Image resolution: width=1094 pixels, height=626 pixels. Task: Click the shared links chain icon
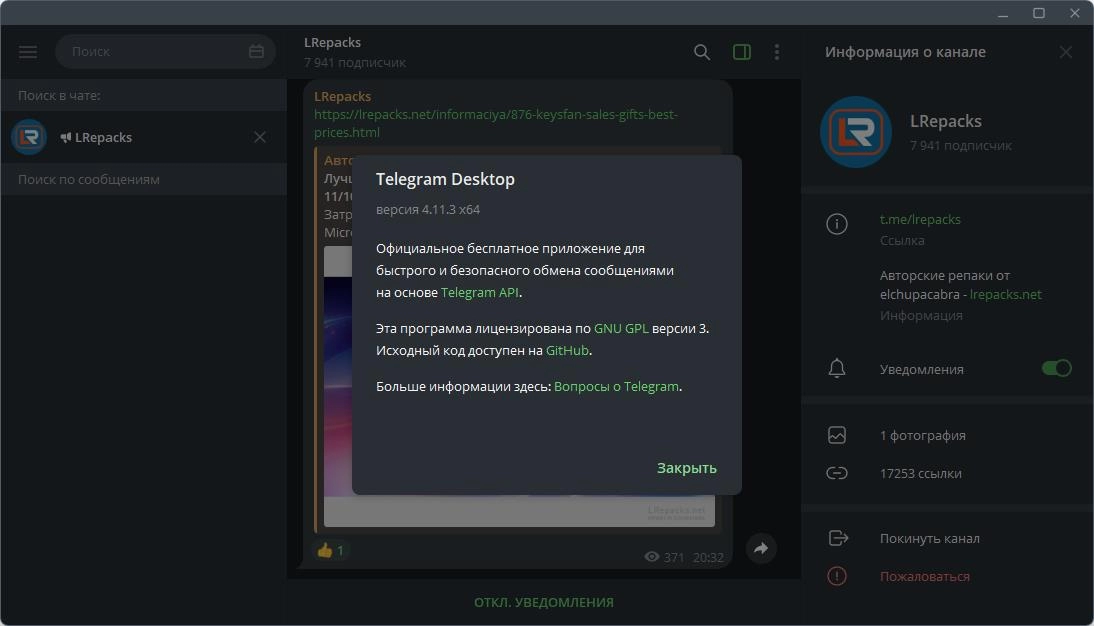coord(837,473)
